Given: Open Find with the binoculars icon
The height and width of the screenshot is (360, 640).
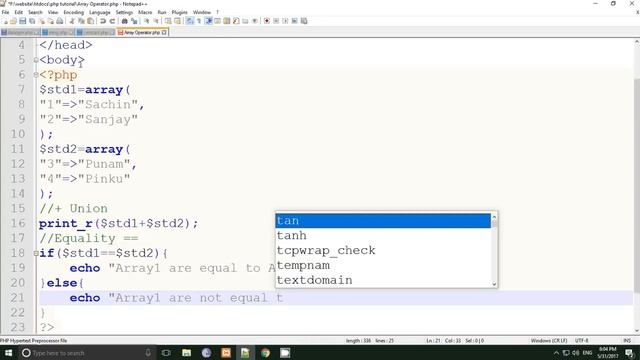Looking at the screenshot, I should tap(124, 21).
